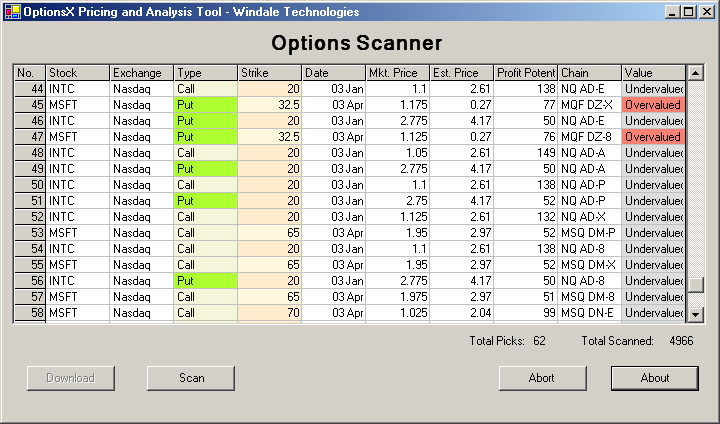Click the Profit Potent column header

coord(526,73)
